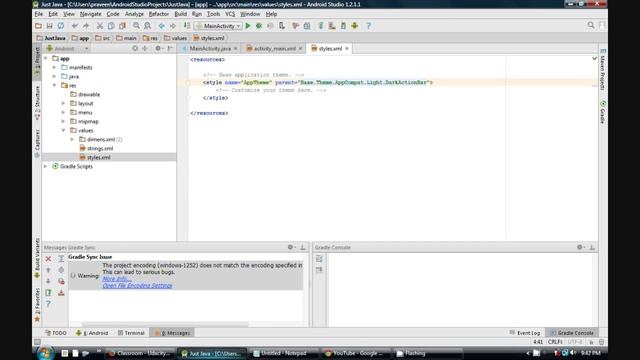Click the Paste toolbar icon

tap(122, 26)
